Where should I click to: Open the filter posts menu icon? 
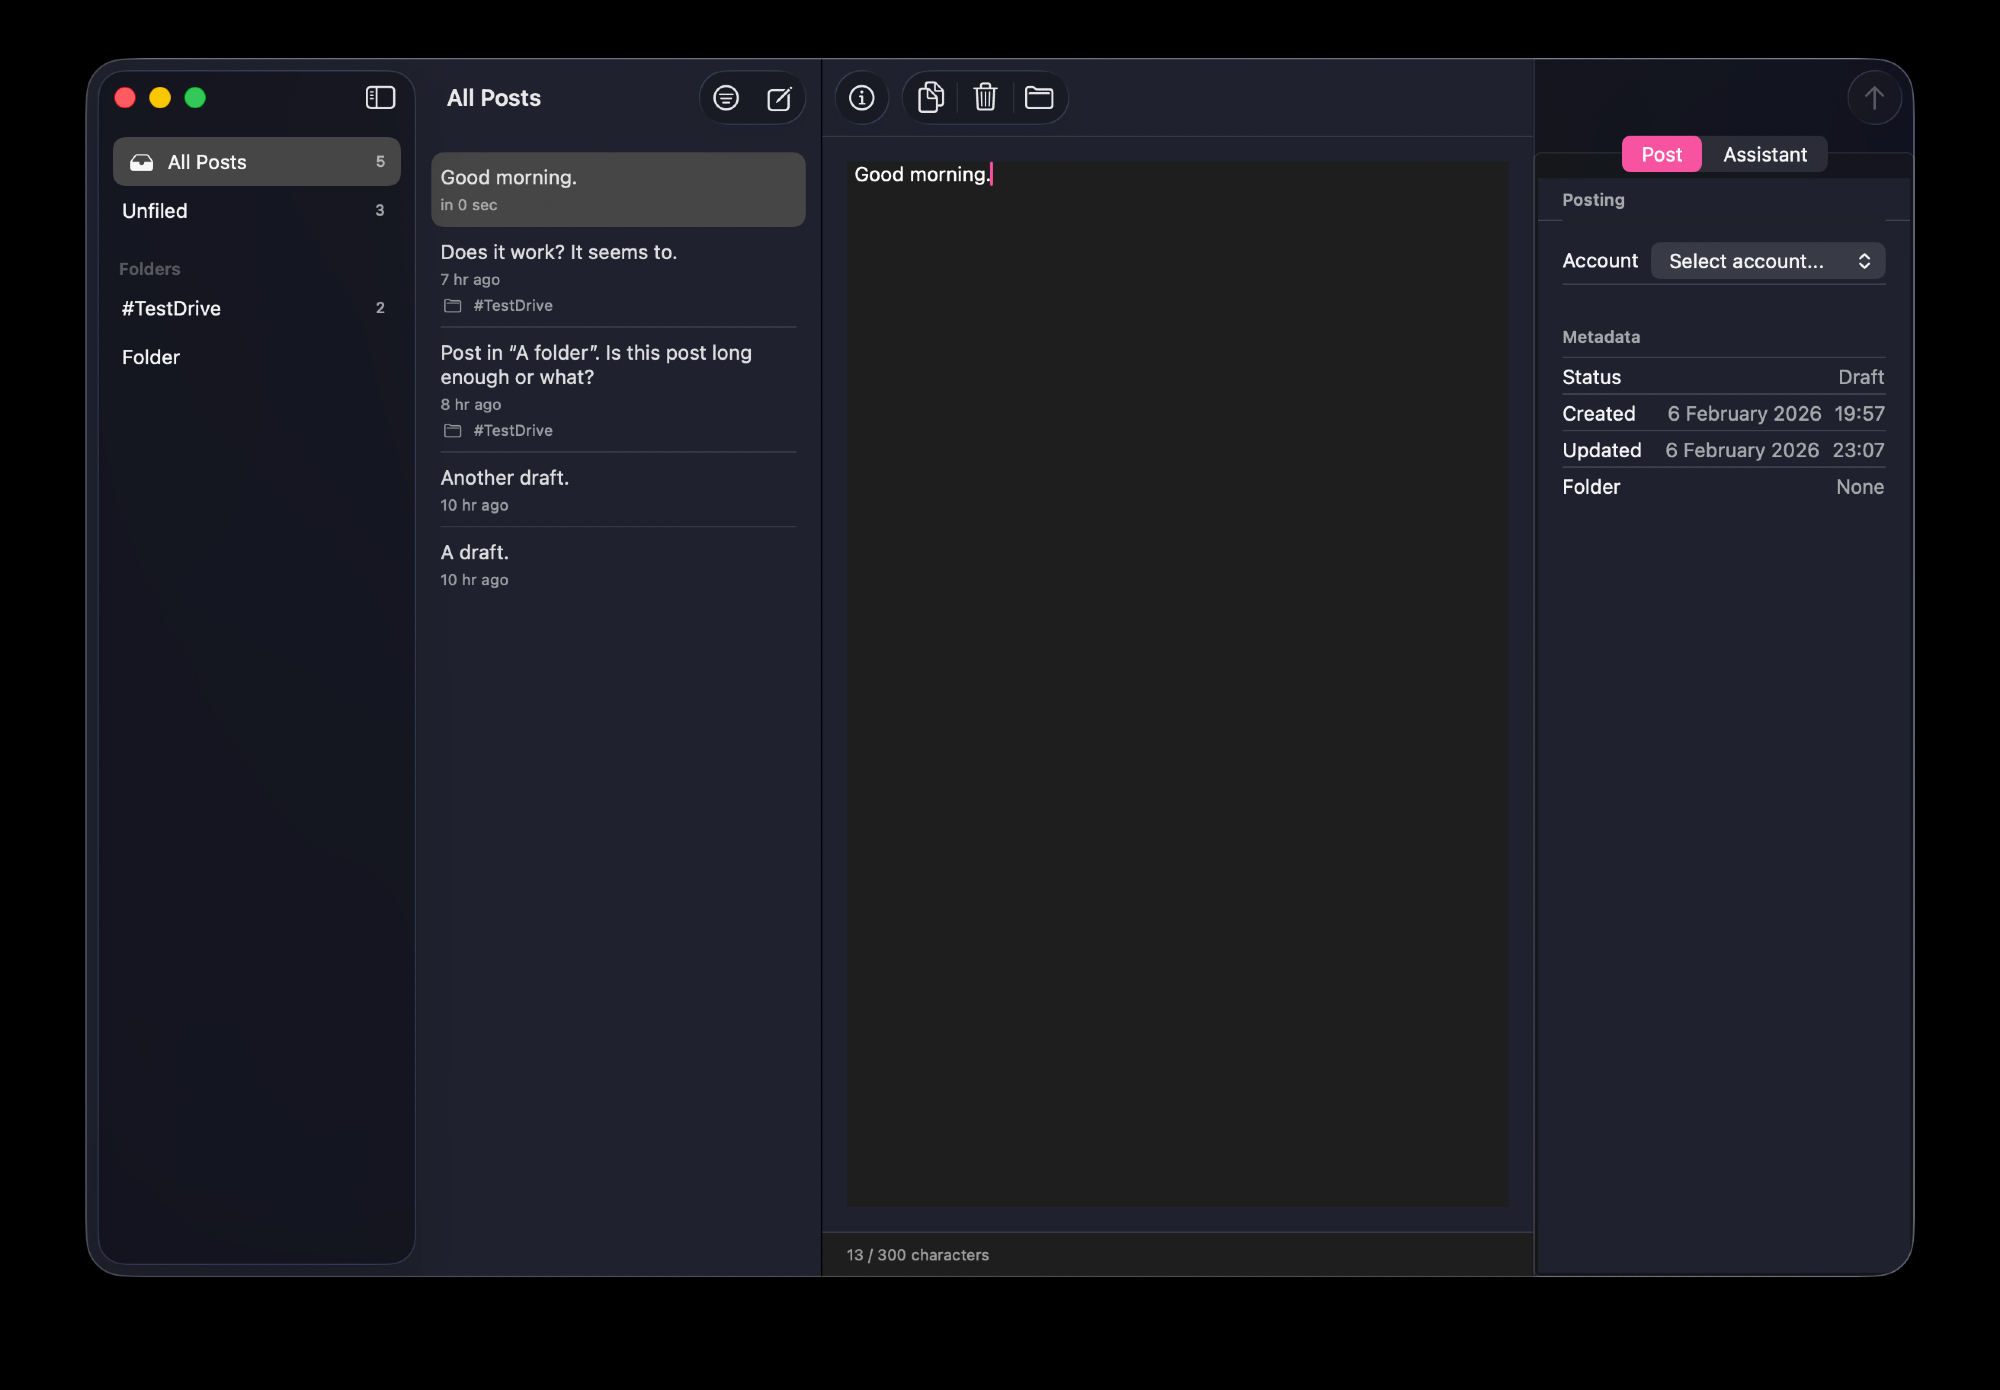(726, 98)
